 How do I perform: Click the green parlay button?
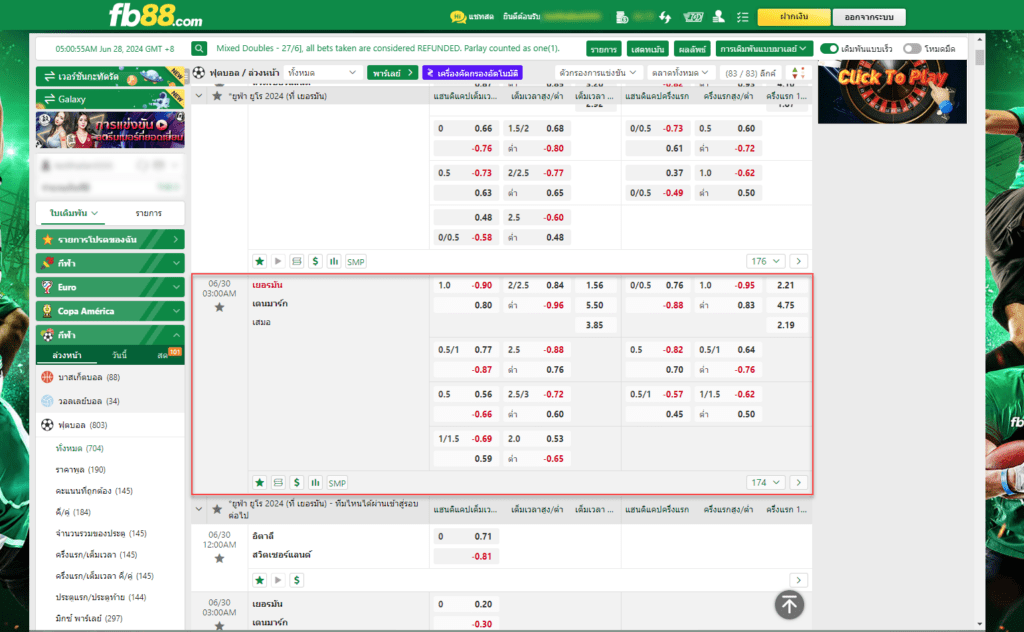[x=392, y=72]
